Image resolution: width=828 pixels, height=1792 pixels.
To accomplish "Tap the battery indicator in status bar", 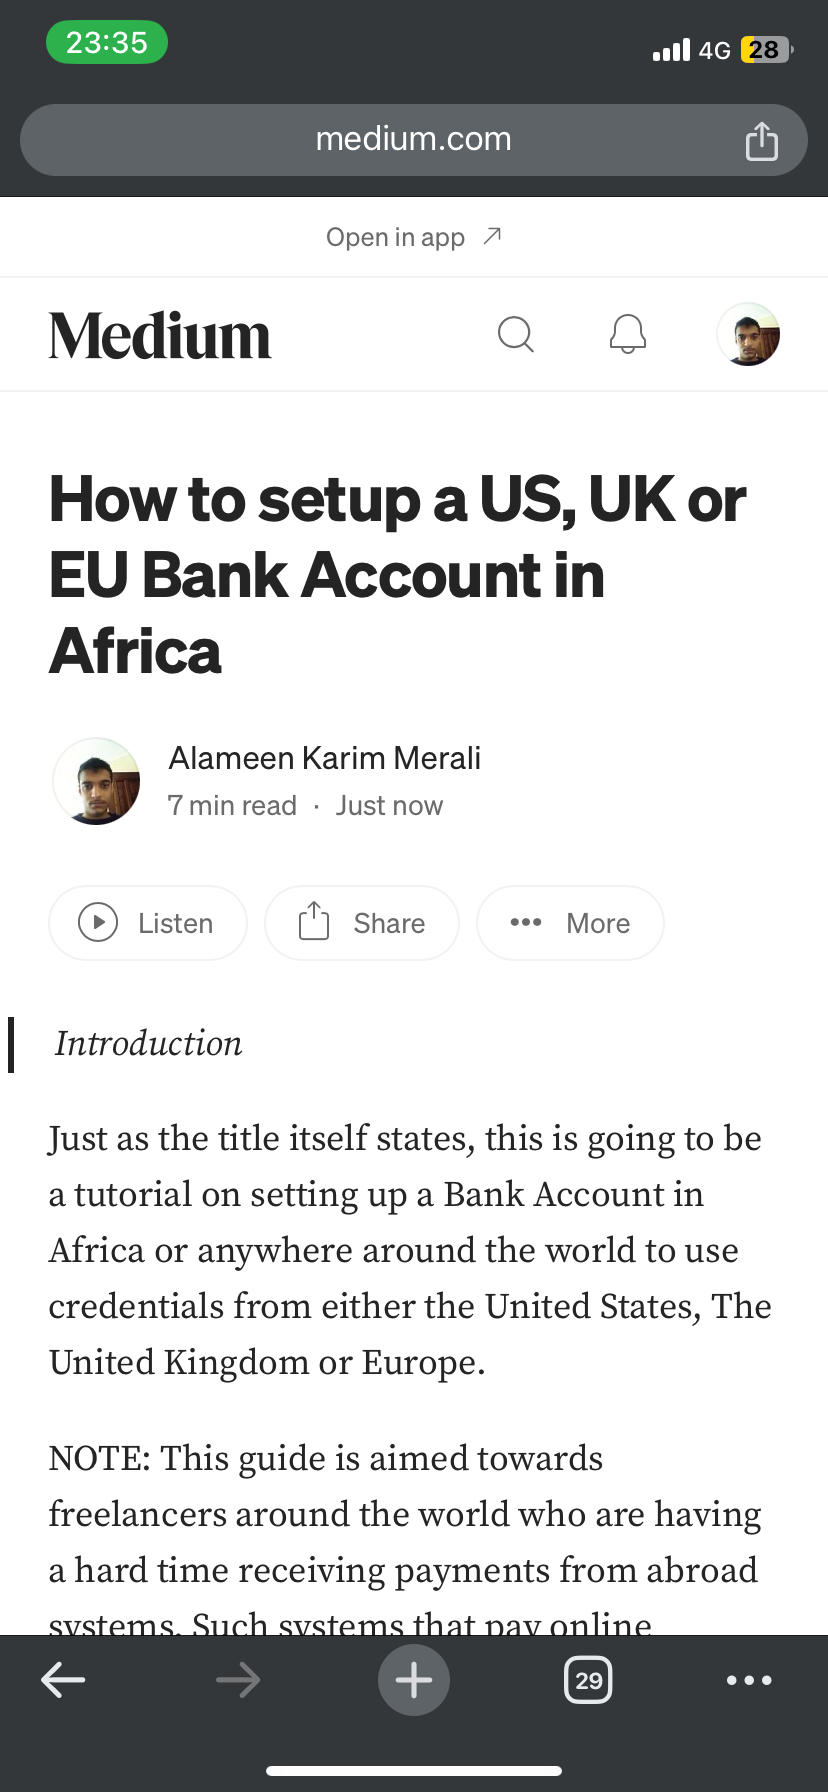I will [766, 50].
